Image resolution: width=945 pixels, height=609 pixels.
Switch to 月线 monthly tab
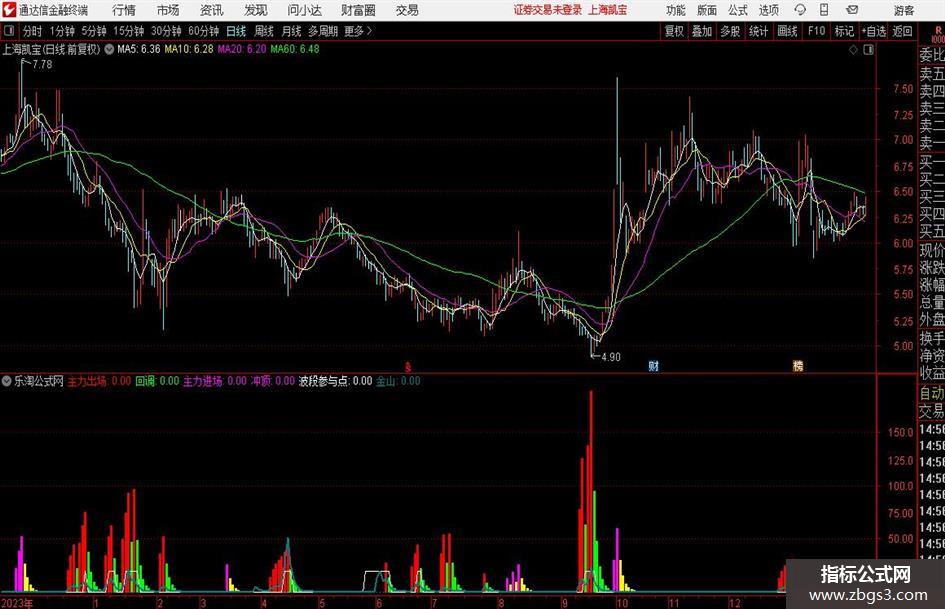coord(292,31)
